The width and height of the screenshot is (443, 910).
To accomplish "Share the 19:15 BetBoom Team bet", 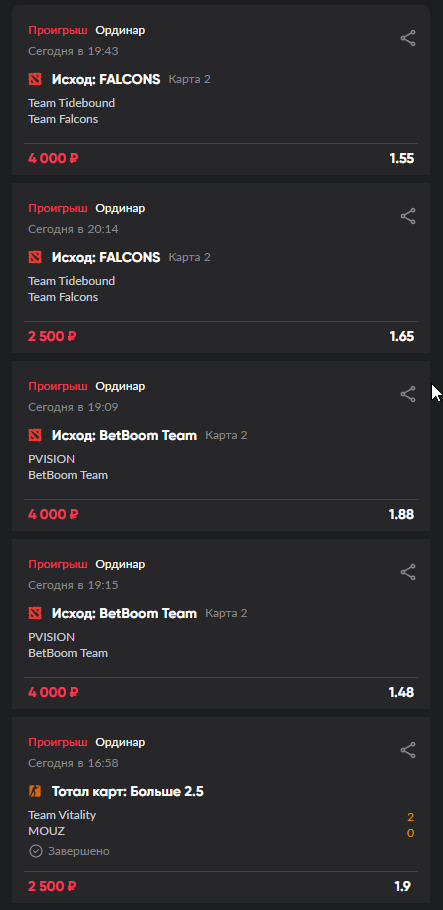I will 408,572.
